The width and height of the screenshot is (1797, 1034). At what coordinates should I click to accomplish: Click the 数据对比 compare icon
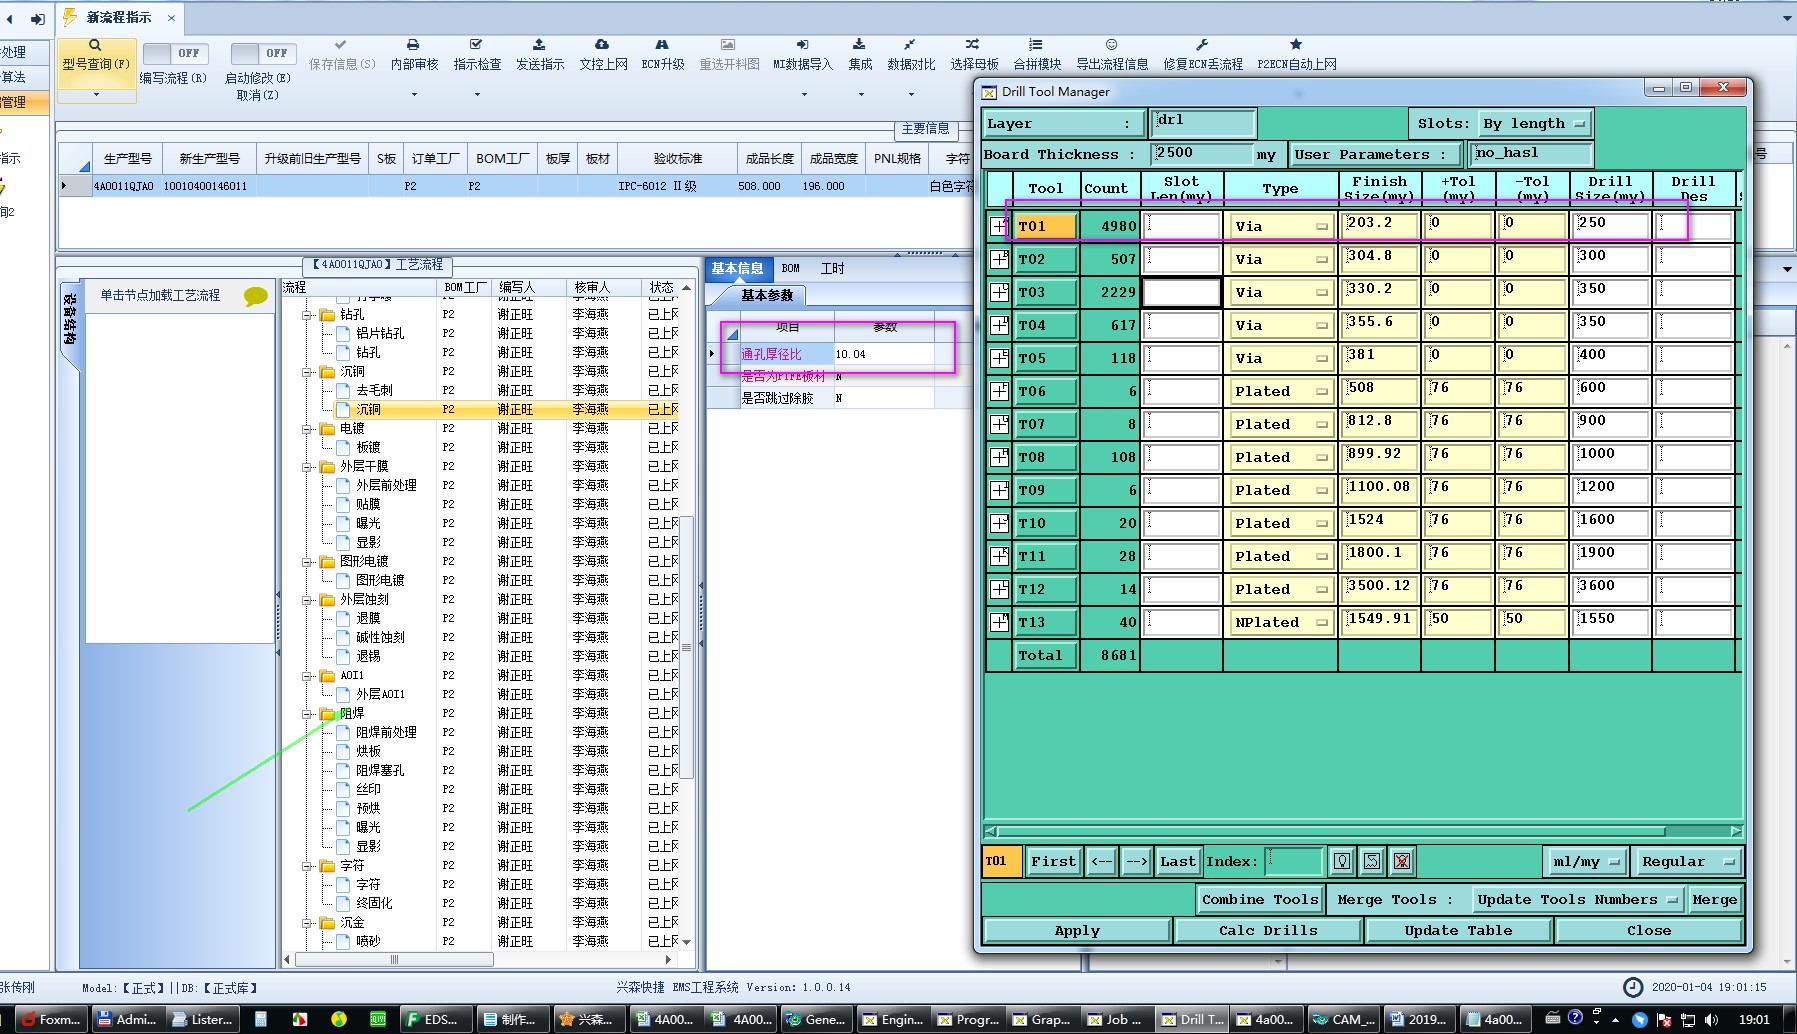click(910, 45)
